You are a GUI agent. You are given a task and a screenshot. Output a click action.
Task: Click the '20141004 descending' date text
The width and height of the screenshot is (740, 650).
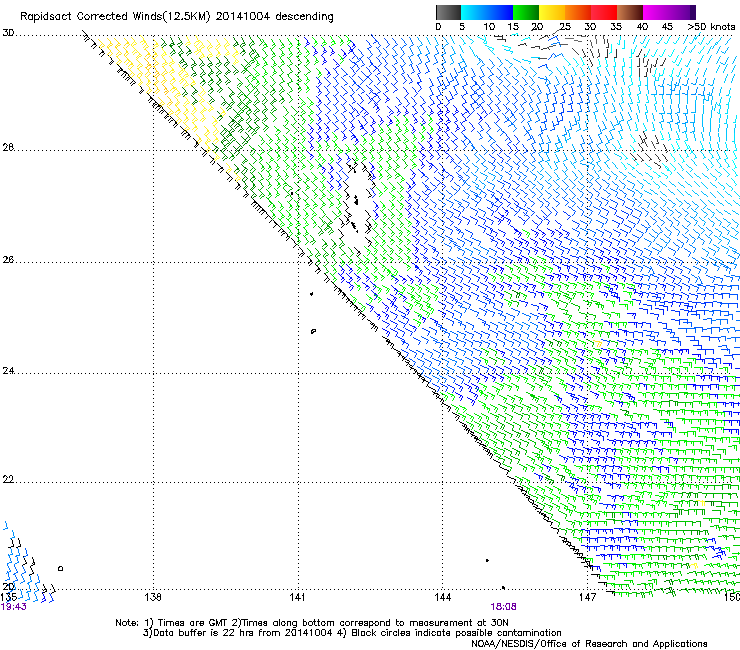click(x=274, y=17)
